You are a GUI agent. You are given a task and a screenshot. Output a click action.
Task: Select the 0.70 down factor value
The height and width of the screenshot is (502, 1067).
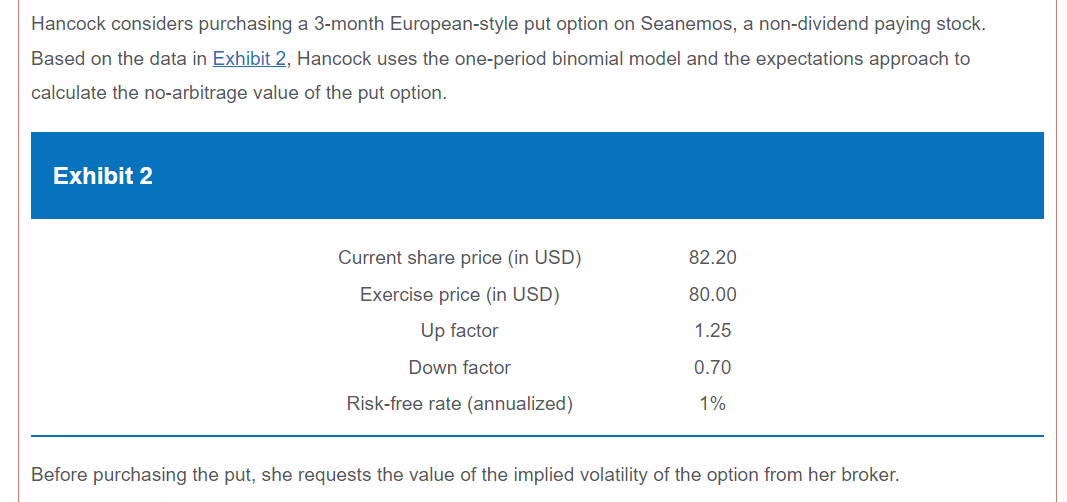click(712, 368)
